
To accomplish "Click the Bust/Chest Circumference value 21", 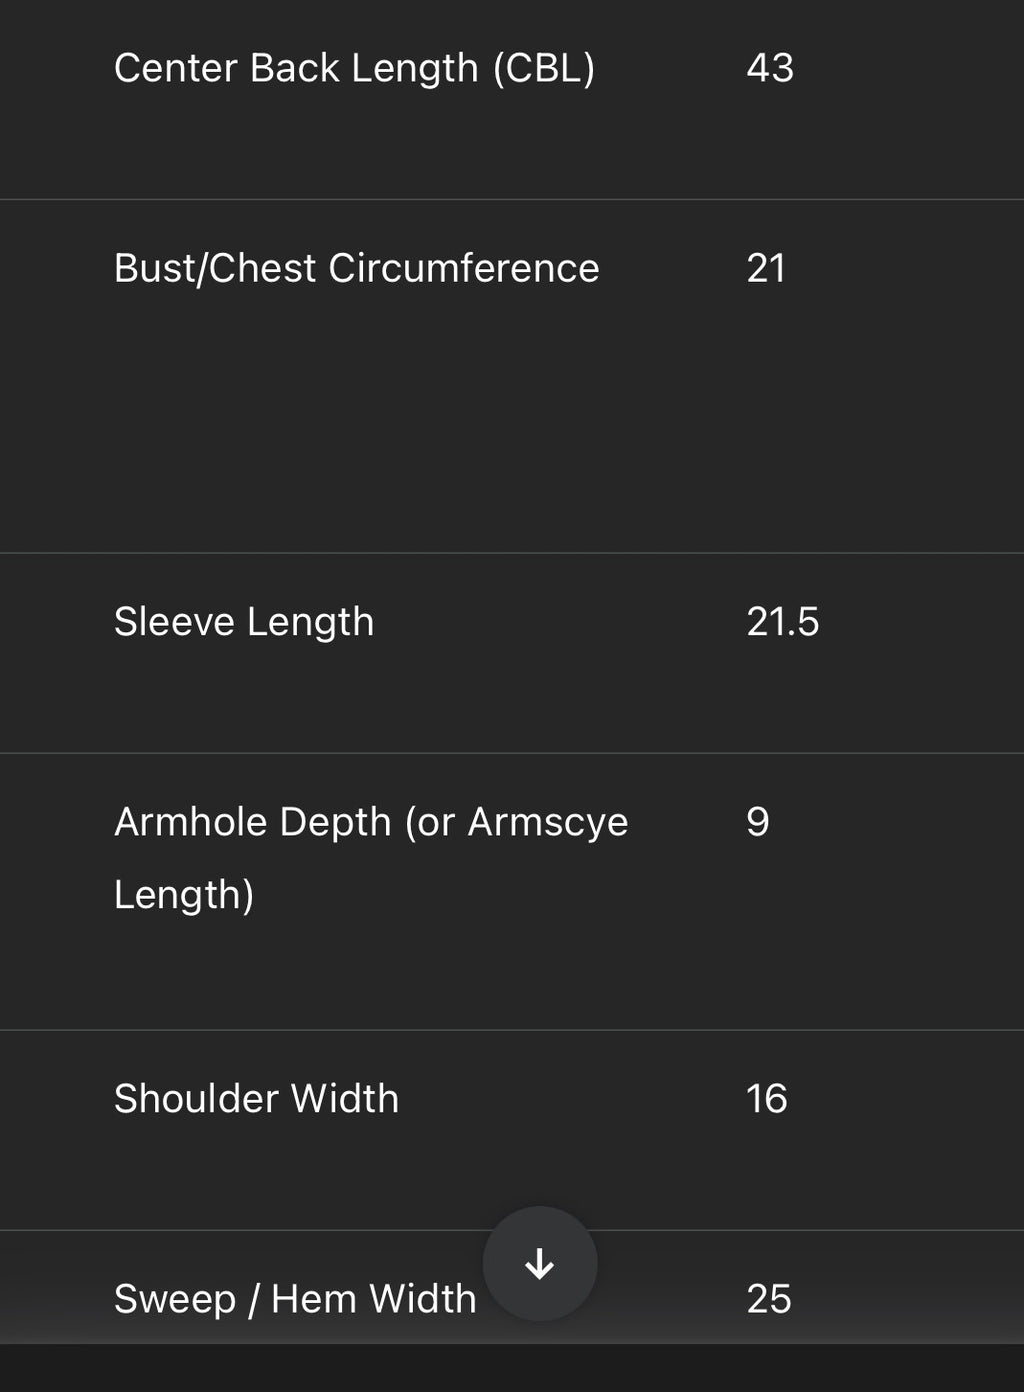I will [766, 268].
